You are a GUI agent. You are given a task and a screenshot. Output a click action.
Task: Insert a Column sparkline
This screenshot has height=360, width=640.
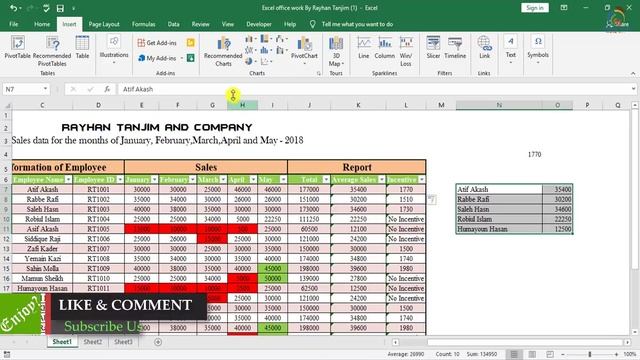[384, 47]
